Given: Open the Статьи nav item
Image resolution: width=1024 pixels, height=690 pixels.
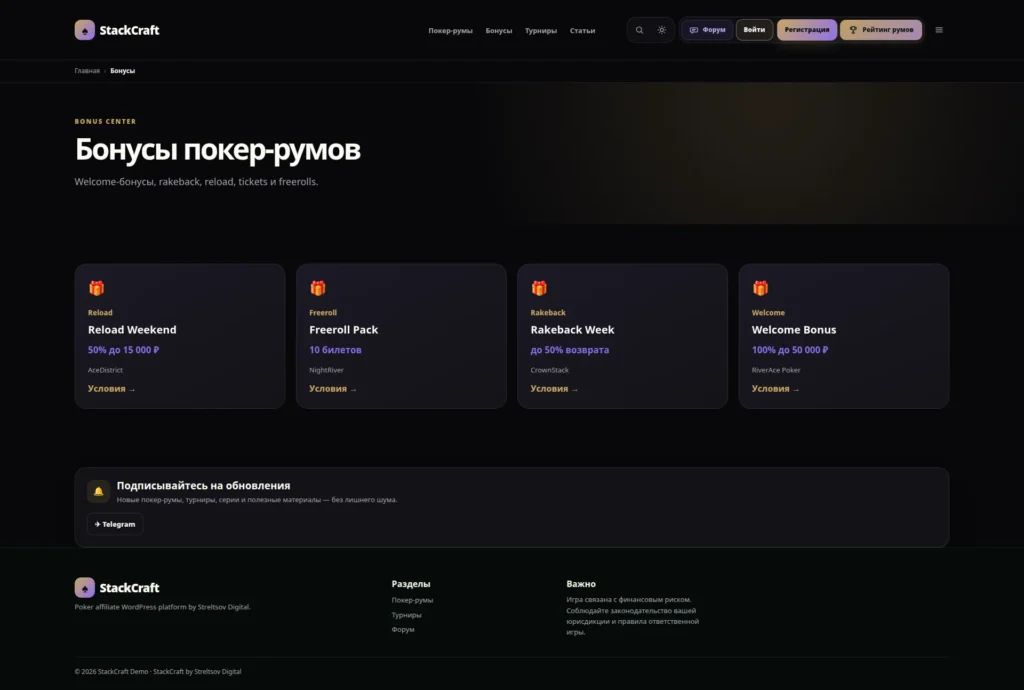Looking at the screenshot, I should pos(583,31).
